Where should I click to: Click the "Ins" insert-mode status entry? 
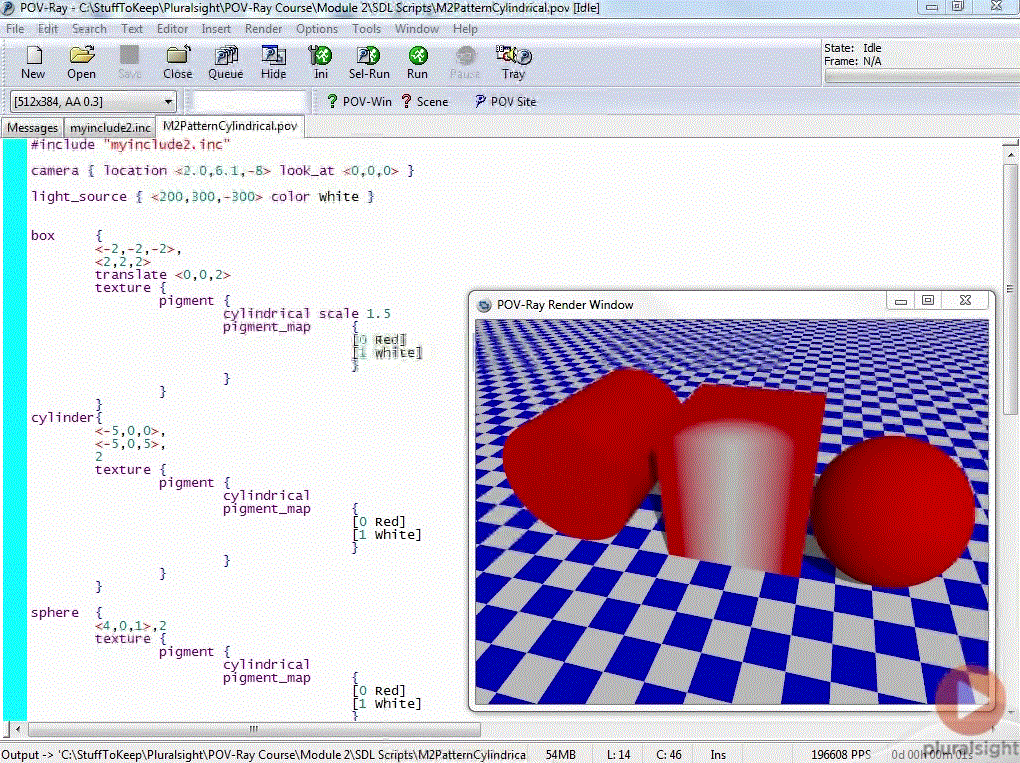point(718,755)
